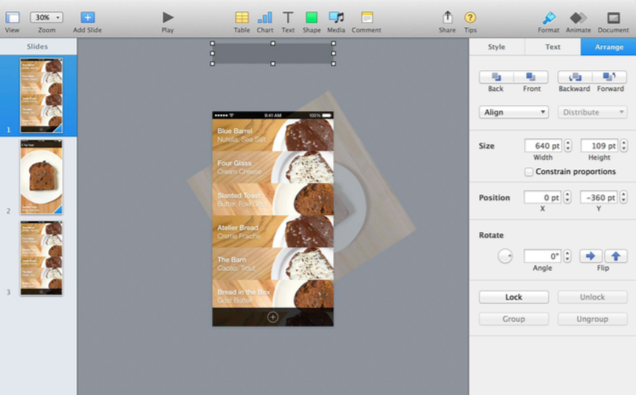Click the Bread in the Box row

273,294
